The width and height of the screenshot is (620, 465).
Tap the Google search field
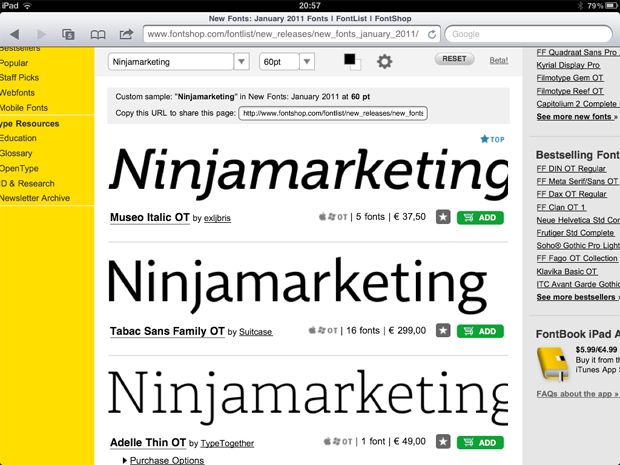(x=529, y=34)
